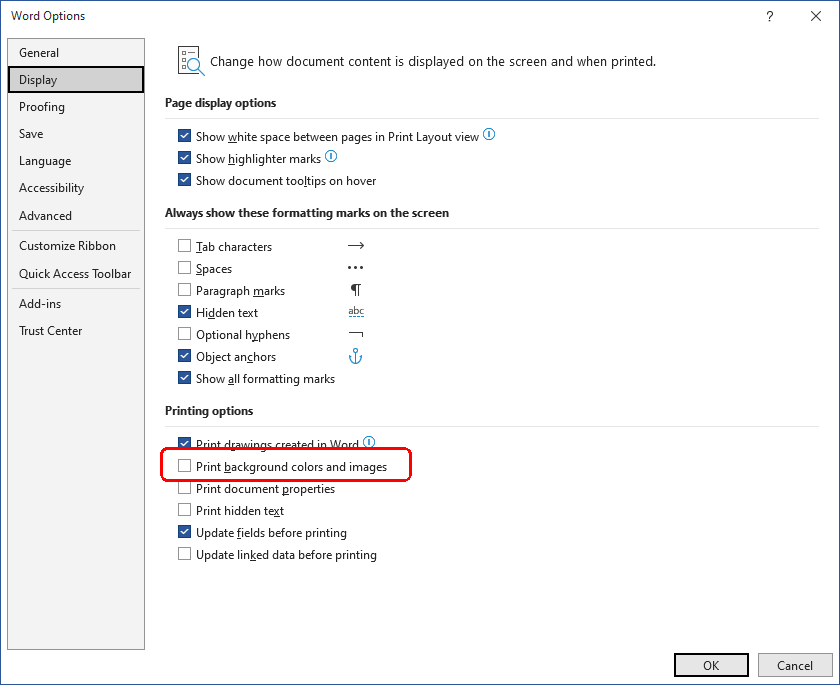Enable Print hidden text checkbox
This screenshot has height=685, width=840.
(184, 510)
